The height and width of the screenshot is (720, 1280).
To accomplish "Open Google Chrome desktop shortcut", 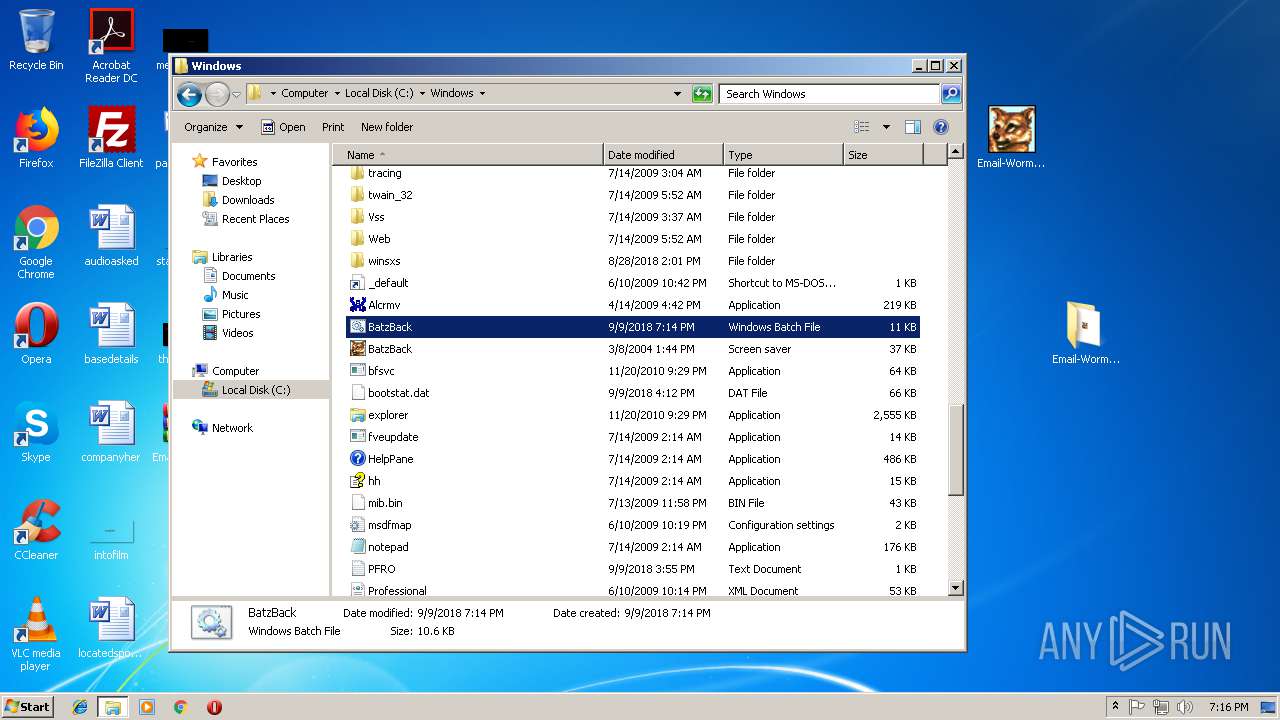I will (x=36, y=241).
